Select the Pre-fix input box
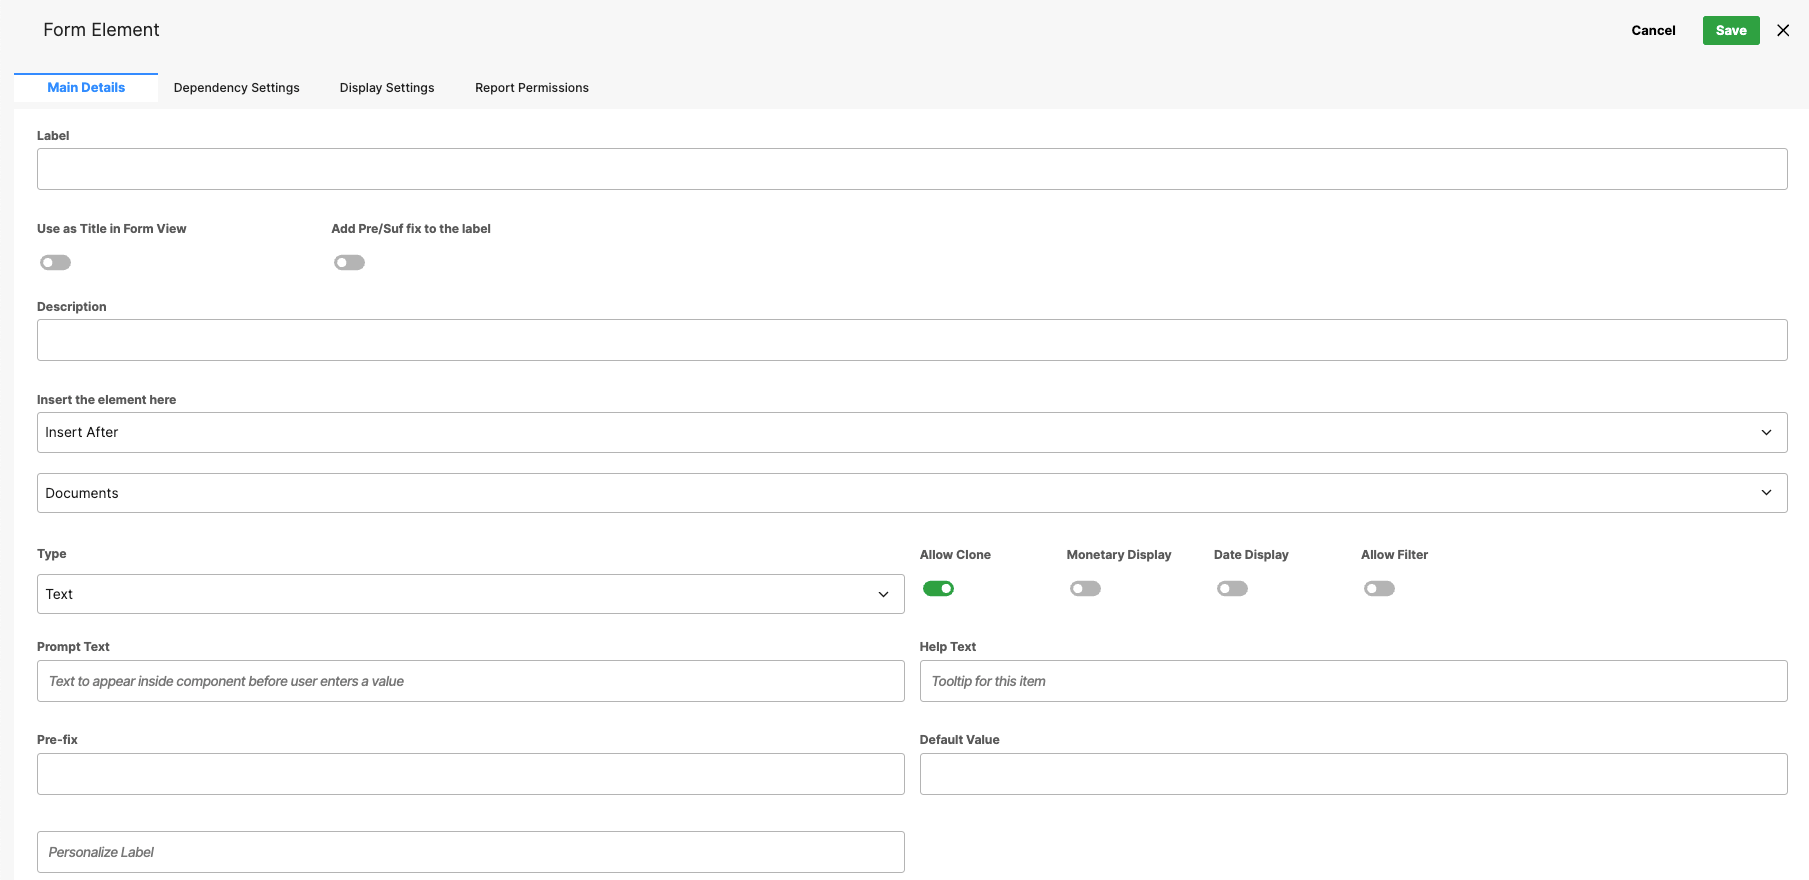Screen dimensions: 1809x880 coord(471,774)
